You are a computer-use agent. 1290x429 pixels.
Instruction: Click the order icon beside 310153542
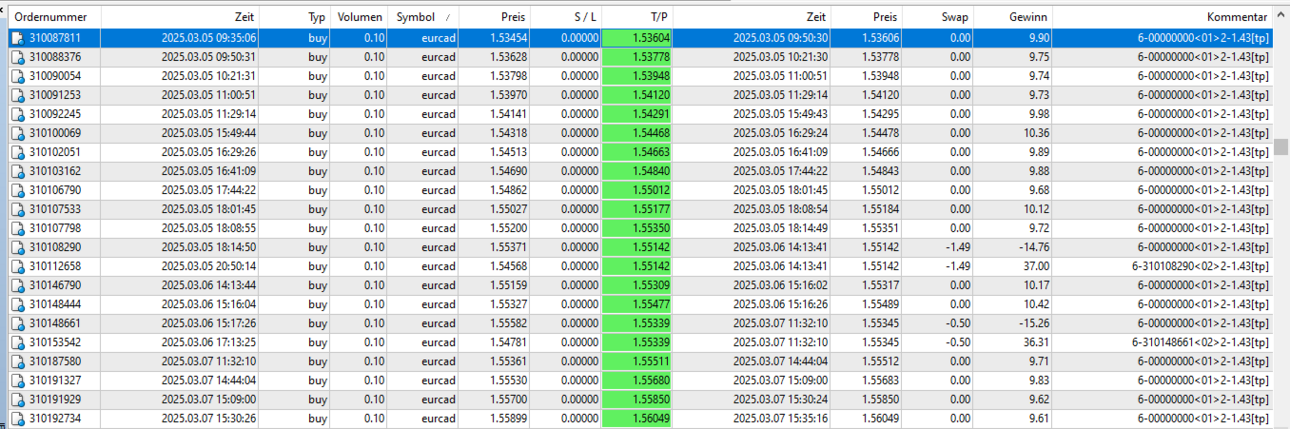click(x=17, y=342)
